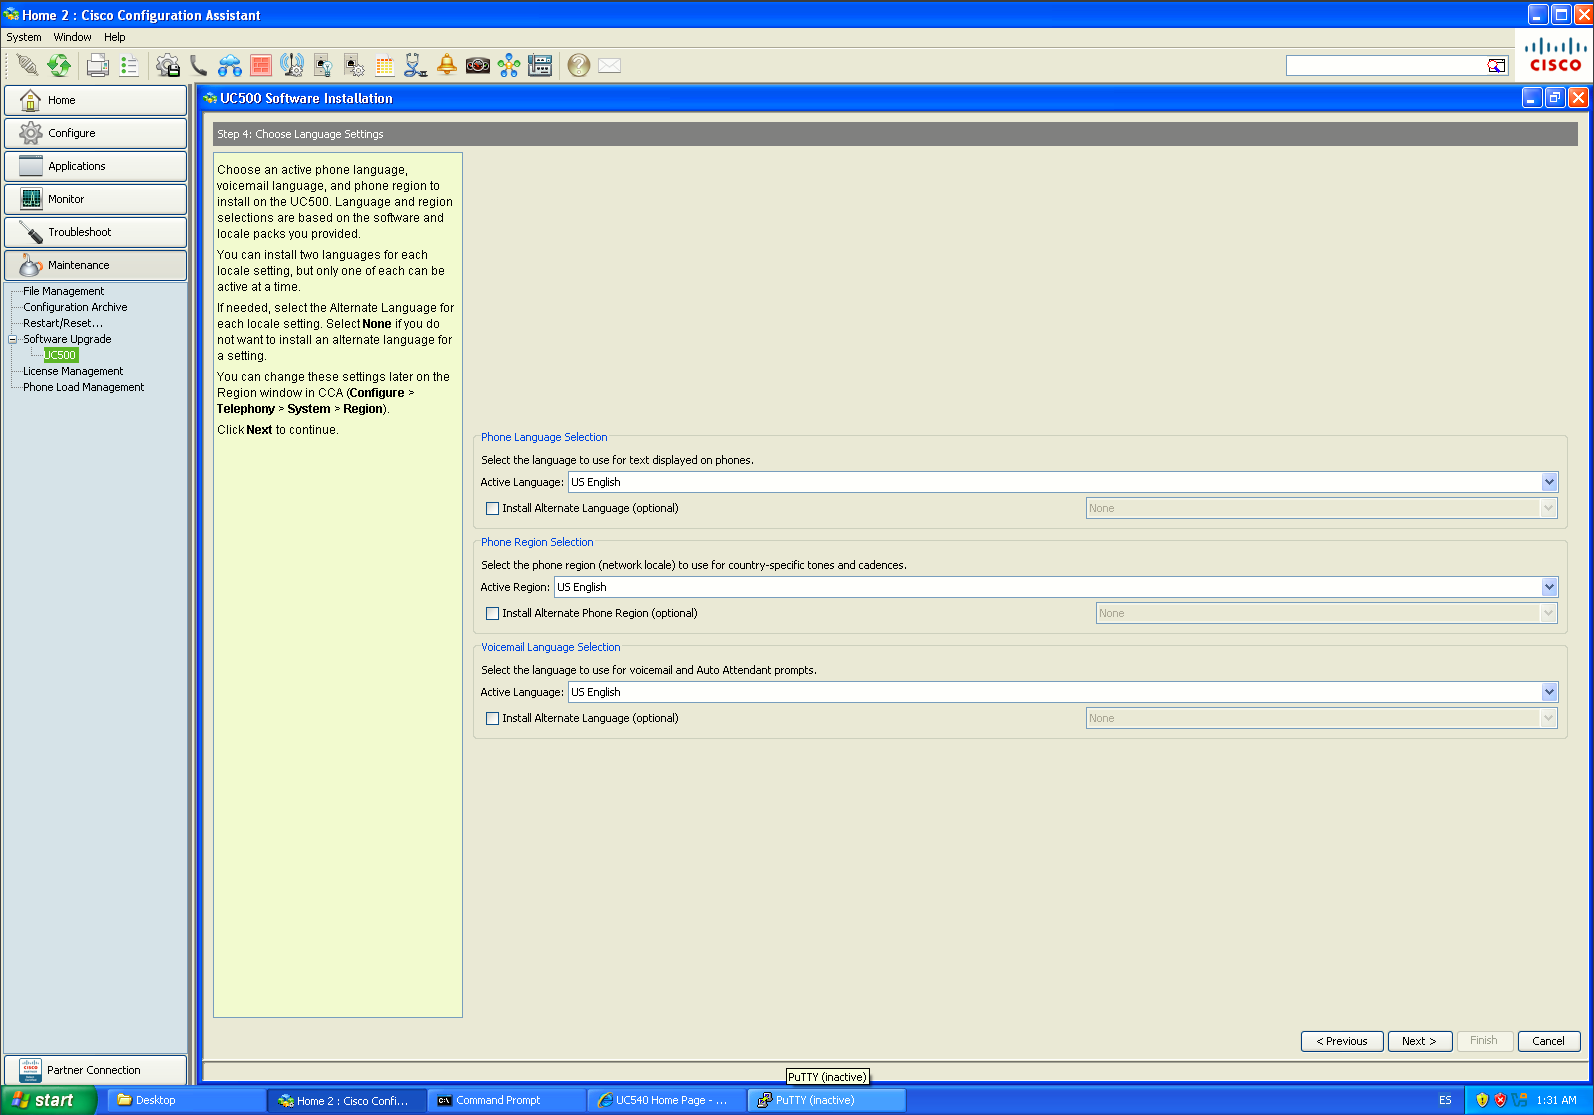This screenshot has width=1594, height=1115.
Task: Click the green Refresh arrows icon
Action: pos(59,65)
